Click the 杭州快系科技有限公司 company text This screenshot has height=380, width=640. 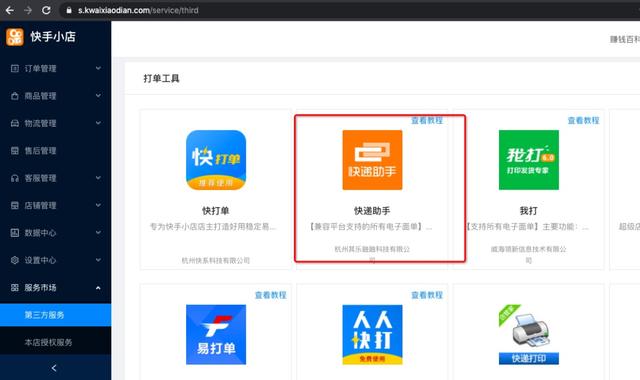[216, 260]
